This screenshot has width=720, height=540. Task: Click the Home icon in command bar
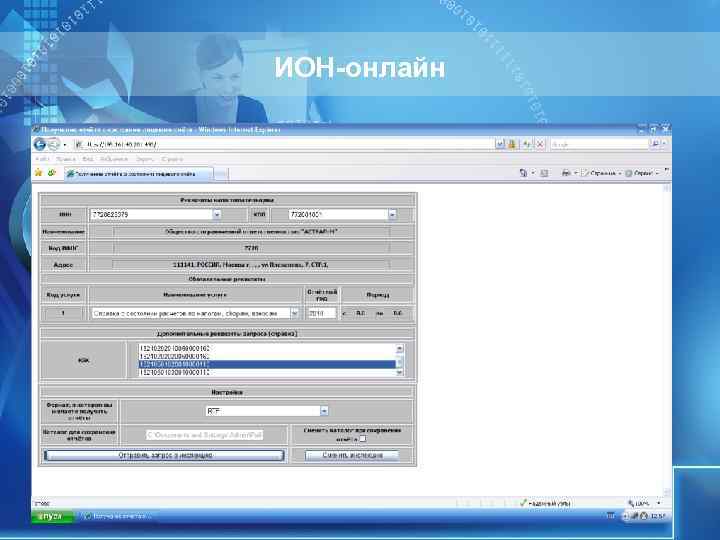523,173
